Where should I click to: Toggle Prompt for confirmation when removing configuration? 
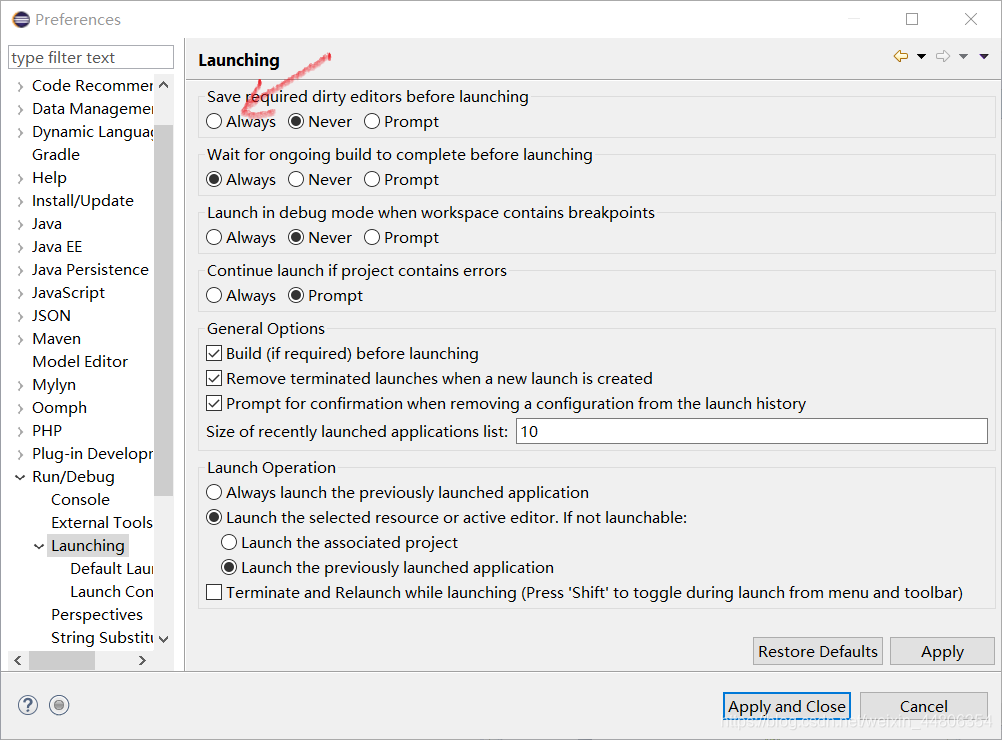[214, 403]
